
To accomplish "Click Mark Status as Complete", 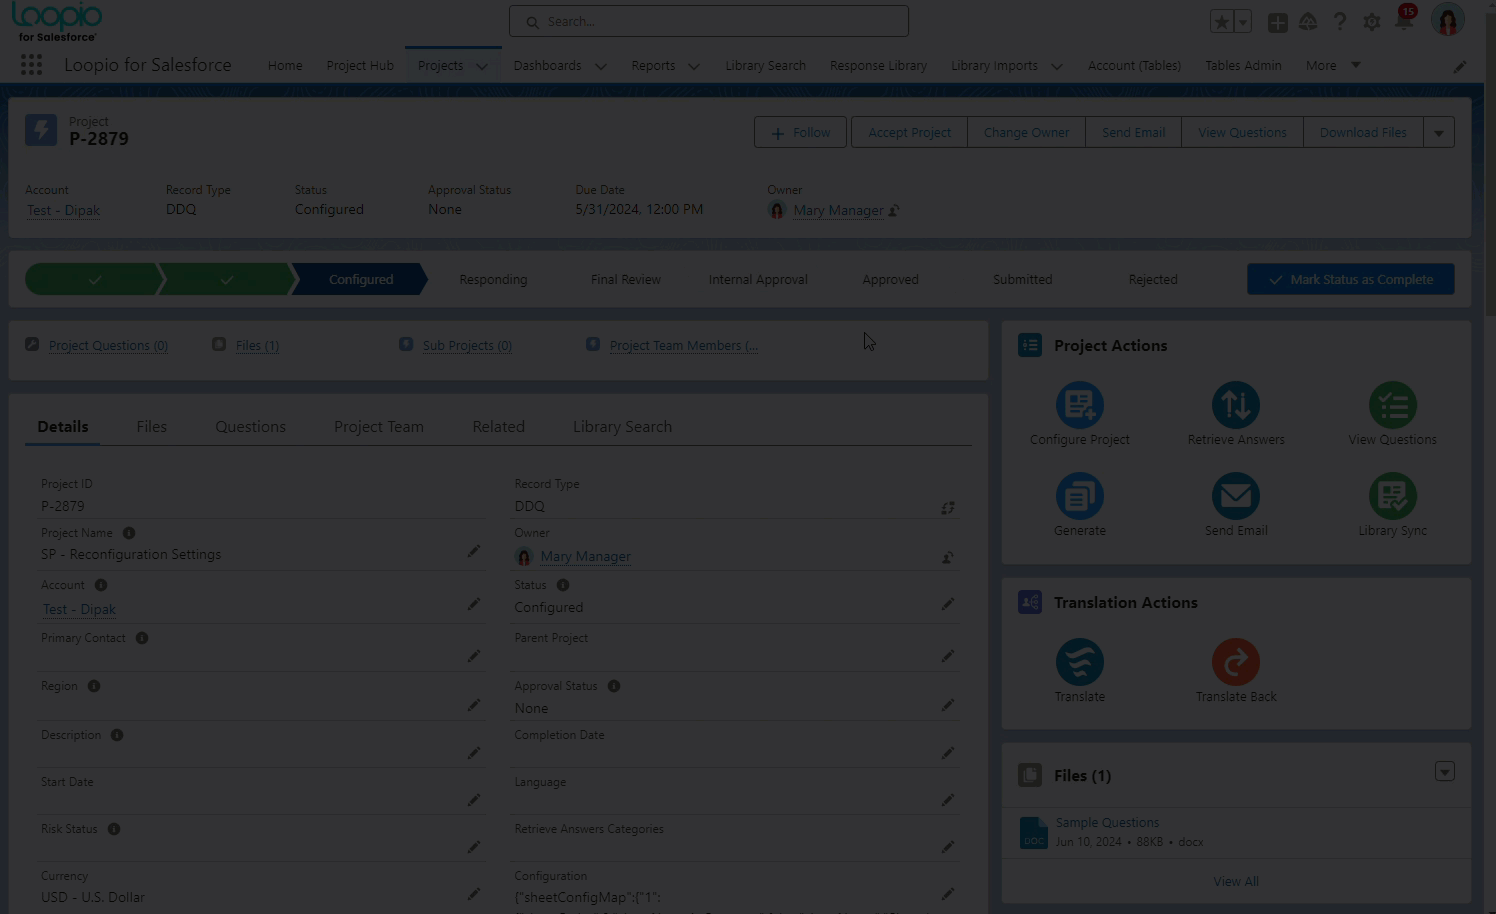I will click(x=1350, y=279).
